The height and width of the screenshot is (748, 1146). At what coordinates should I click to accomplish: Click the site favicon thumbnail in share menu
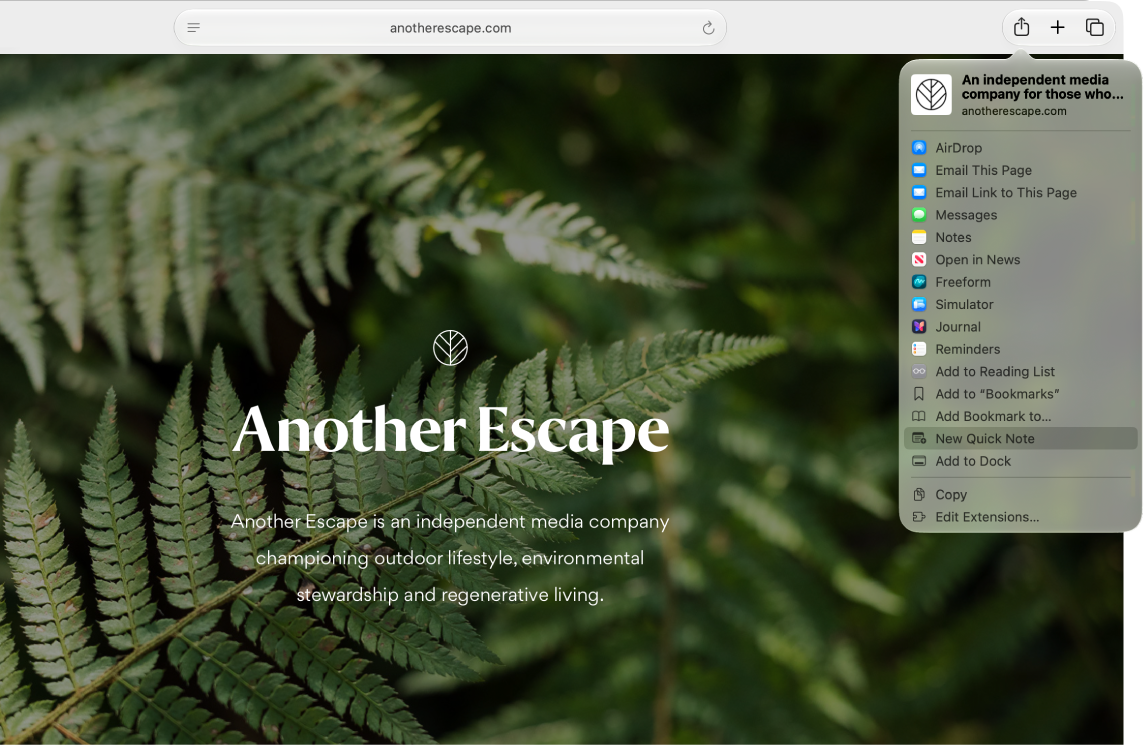(933, 95)
